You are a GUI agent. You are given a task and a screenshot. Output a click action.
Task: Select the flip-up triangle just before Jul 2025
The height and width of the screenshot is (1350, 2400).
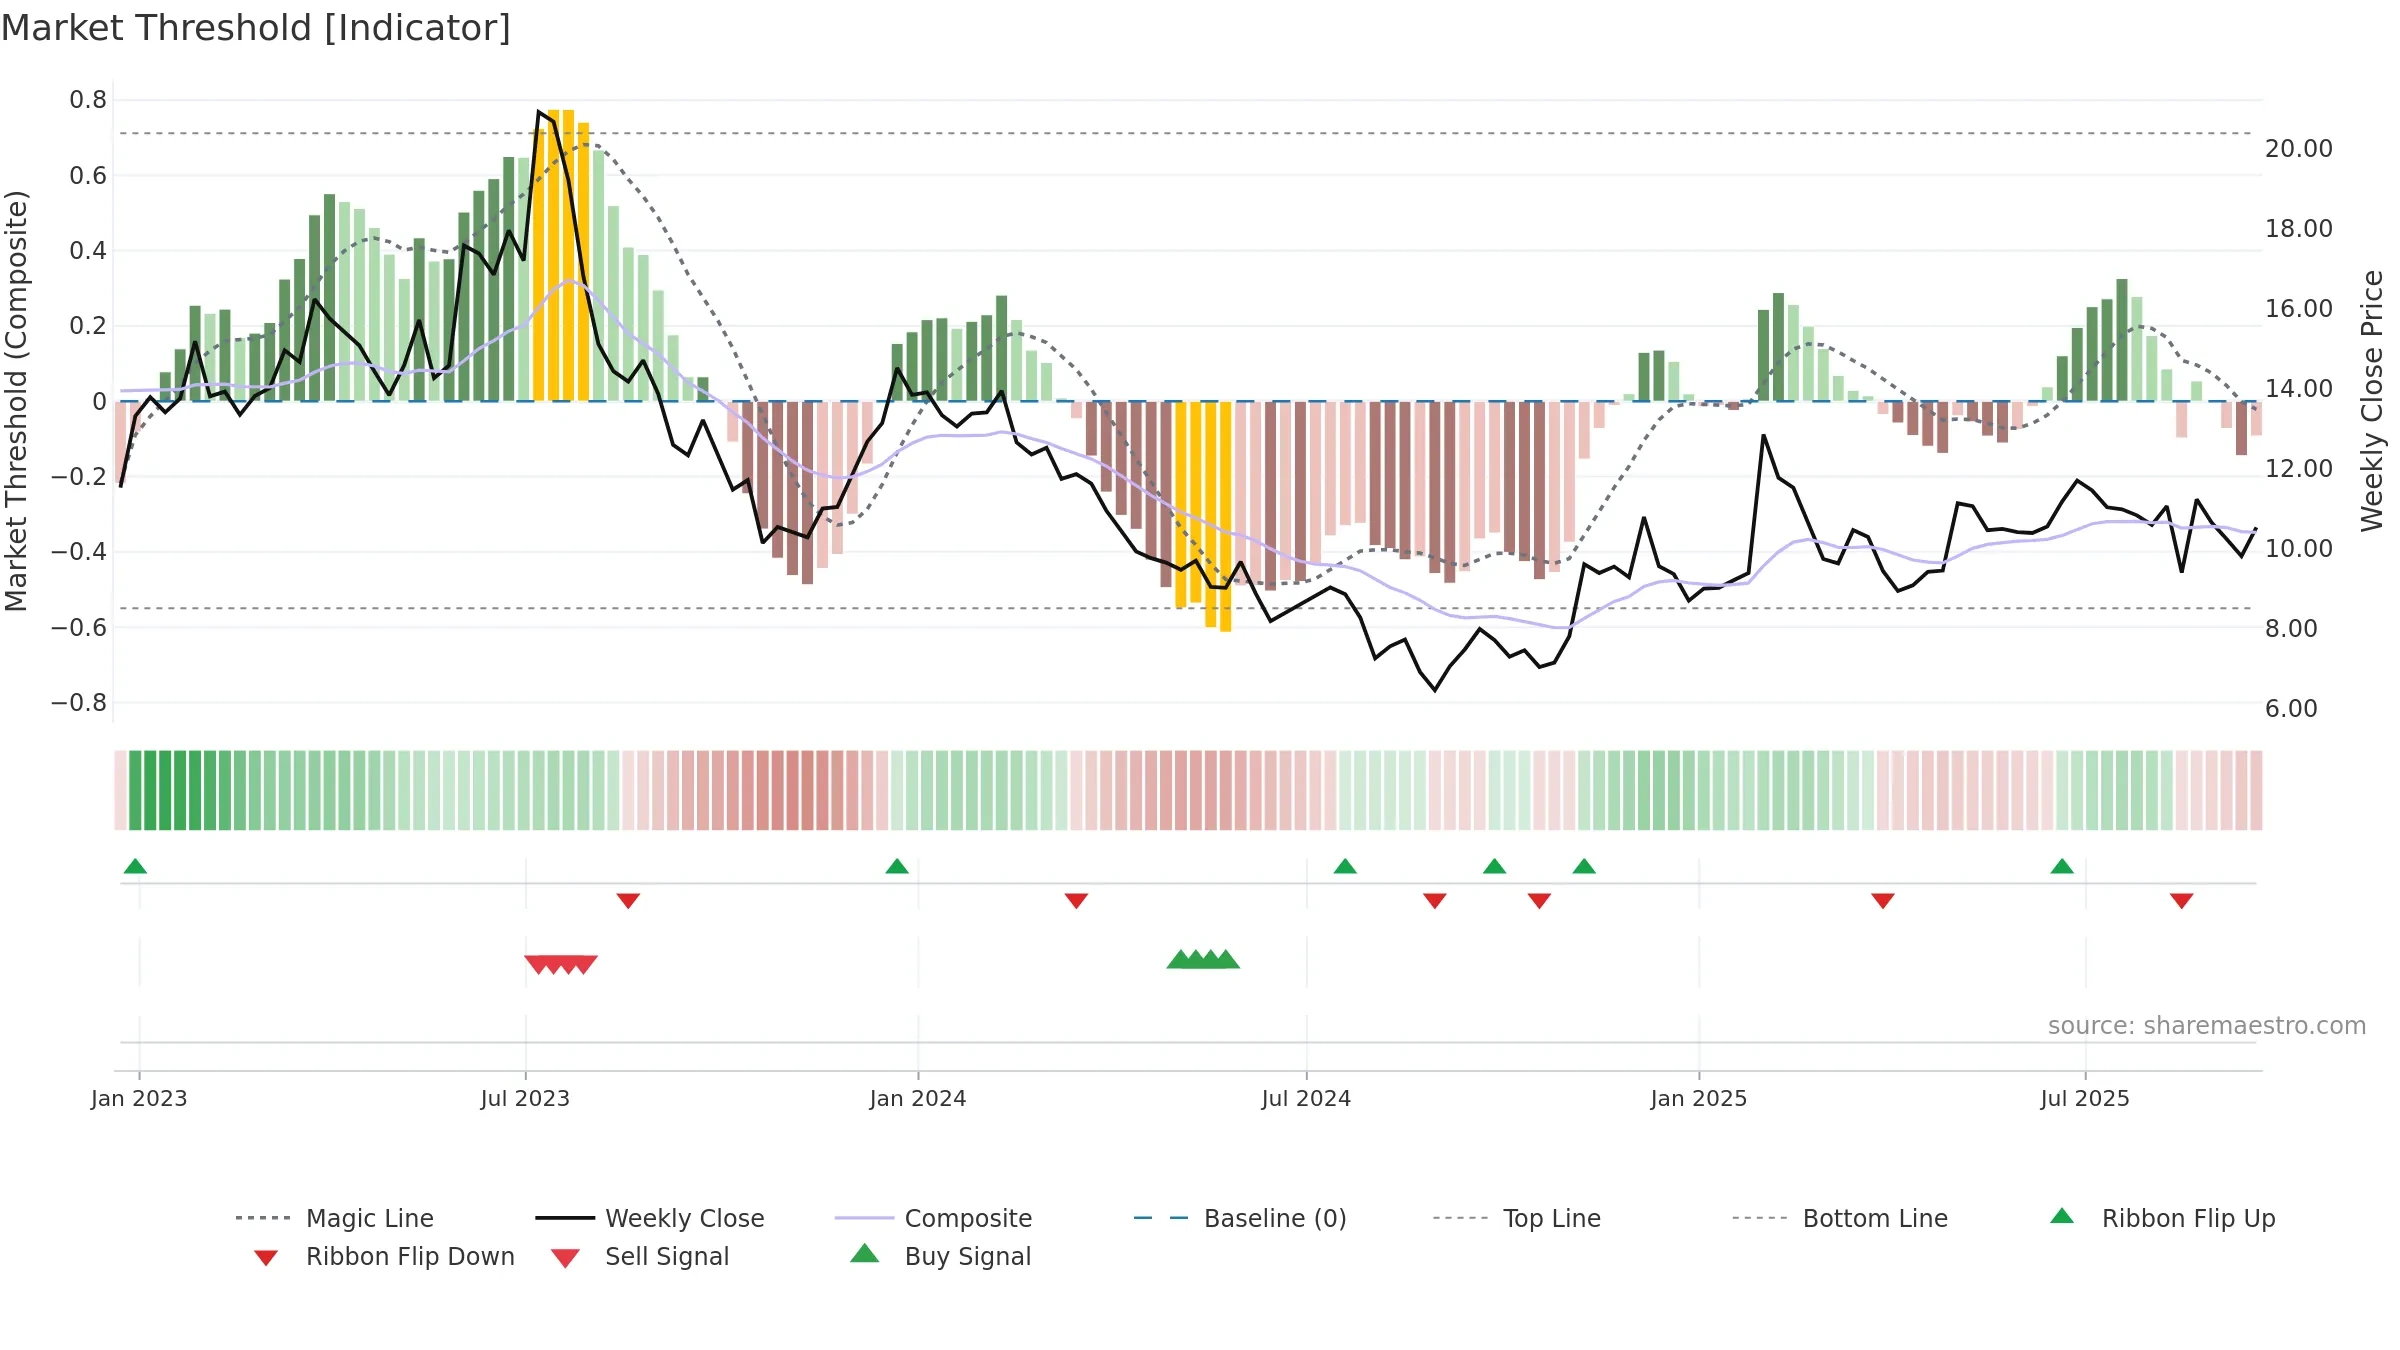point(2062,866)
